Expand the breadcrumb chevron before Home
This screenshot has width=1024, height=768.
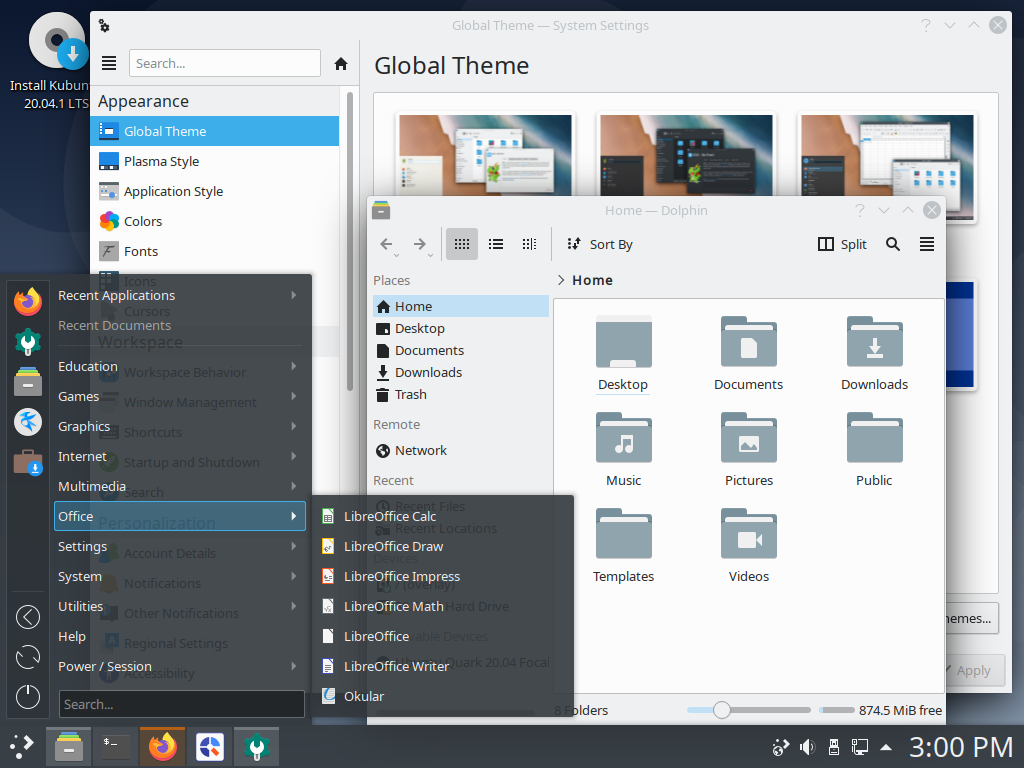561,280
